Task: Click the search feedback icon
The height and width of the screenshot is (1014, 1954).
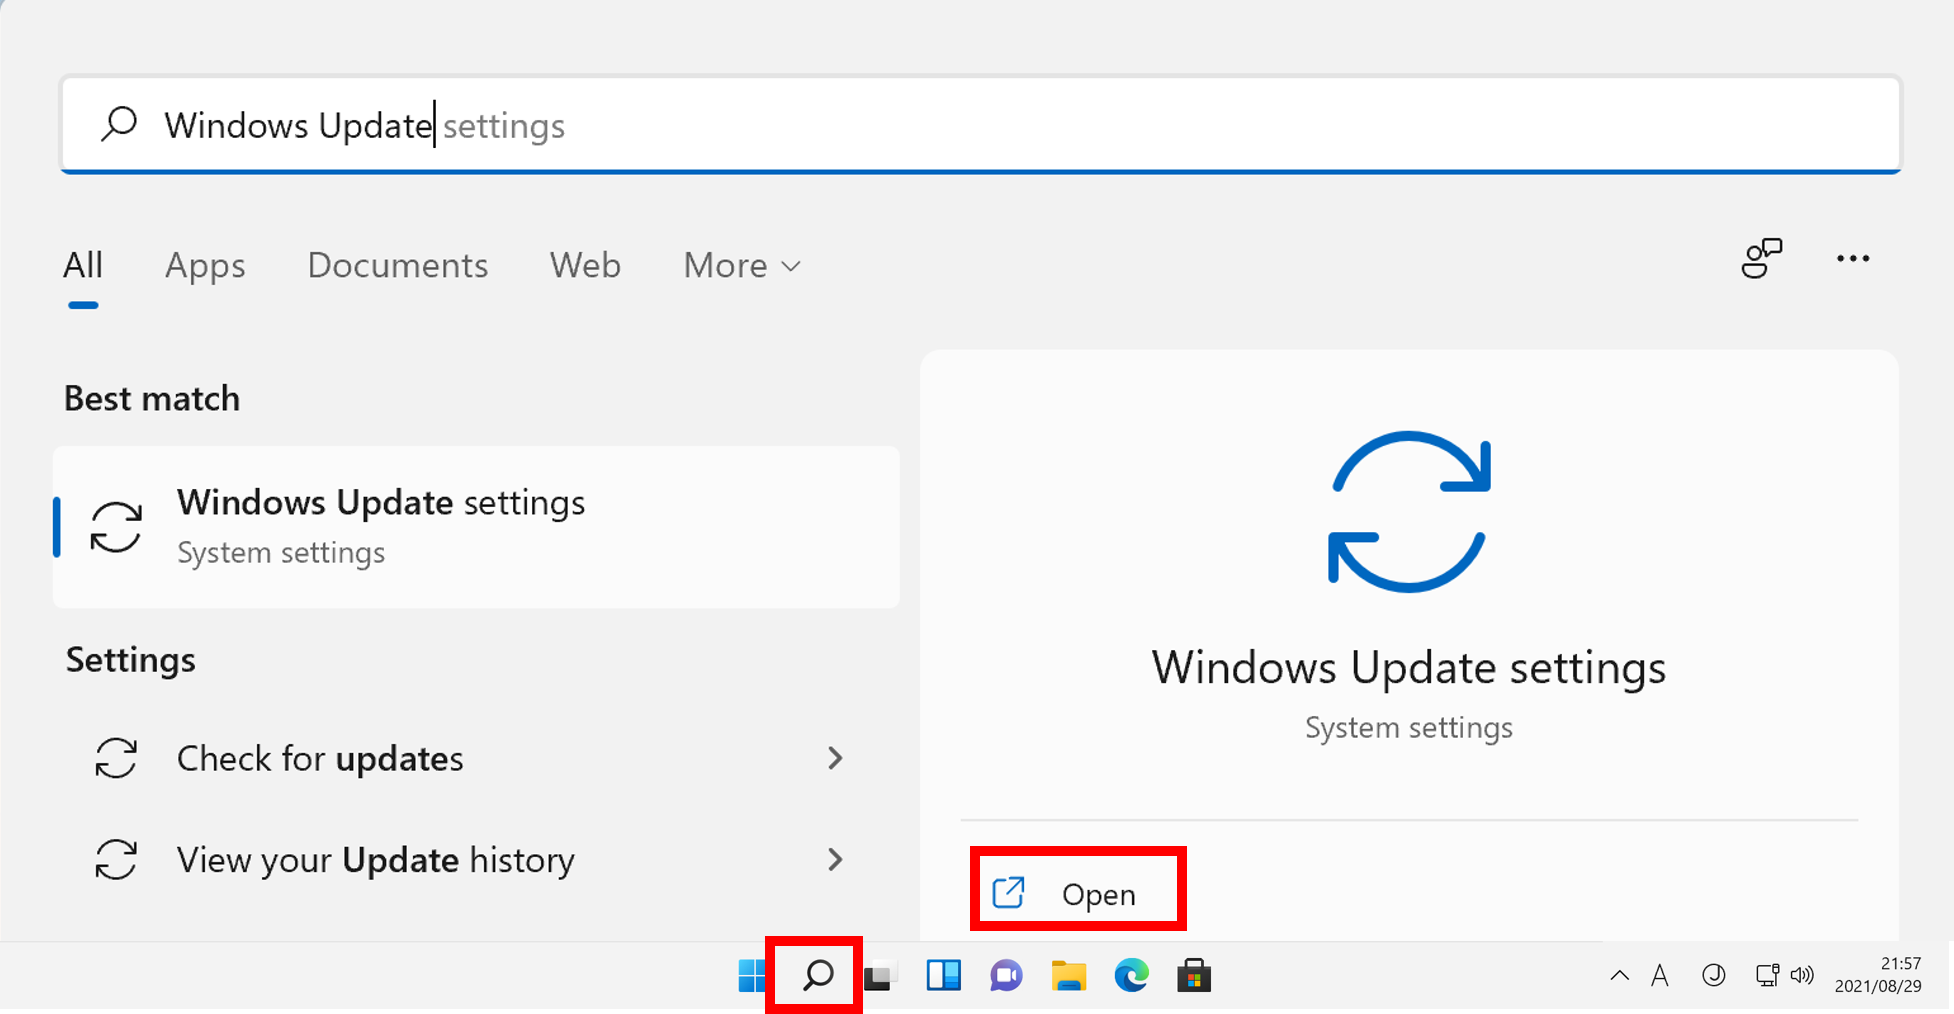Action: pos(1761,259)
